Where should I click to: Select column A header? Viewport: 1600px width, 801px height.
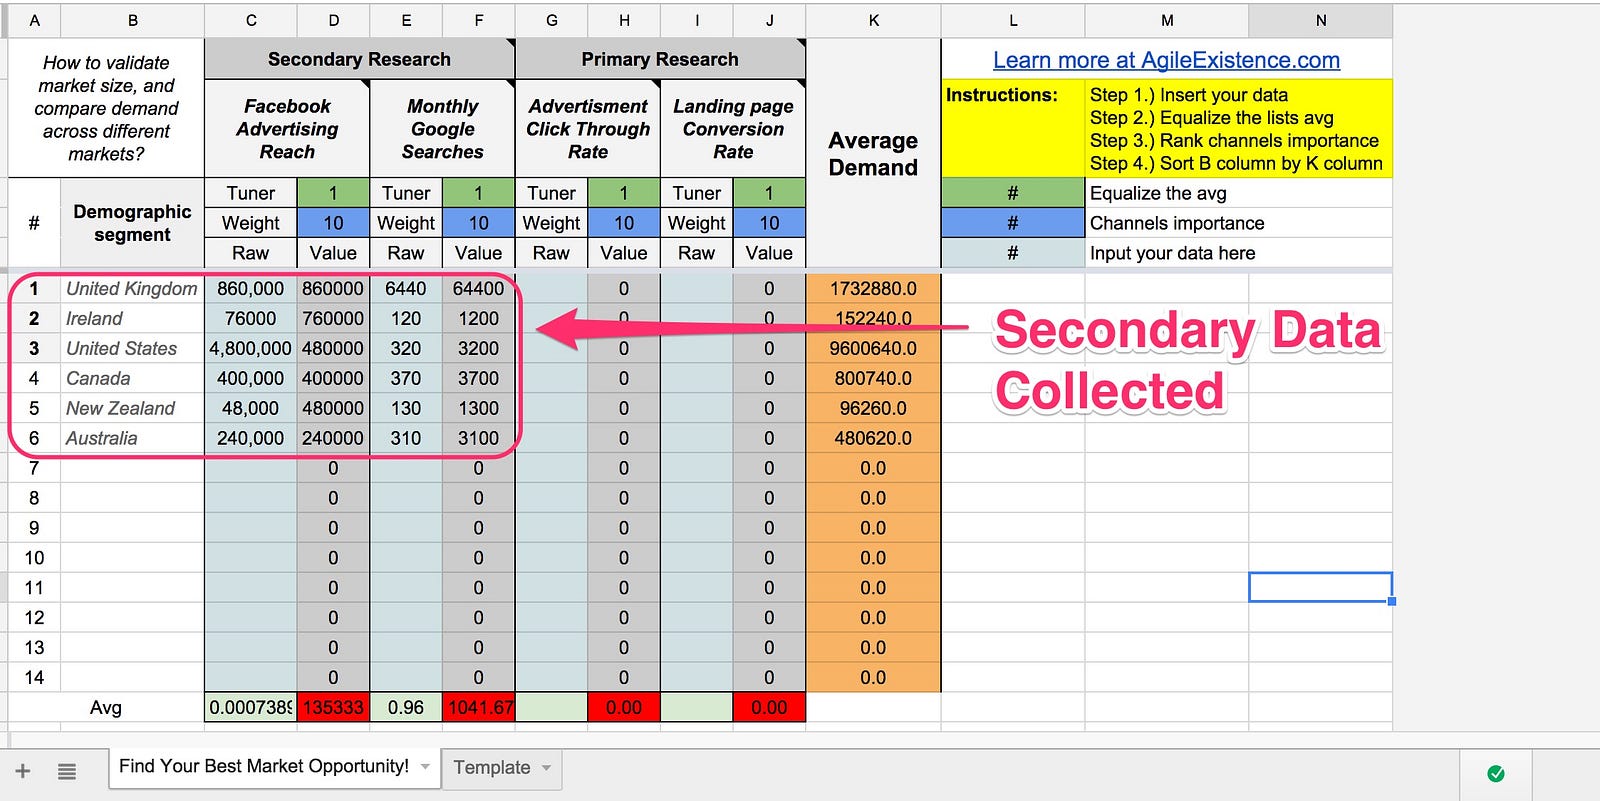tap(34, 20)
